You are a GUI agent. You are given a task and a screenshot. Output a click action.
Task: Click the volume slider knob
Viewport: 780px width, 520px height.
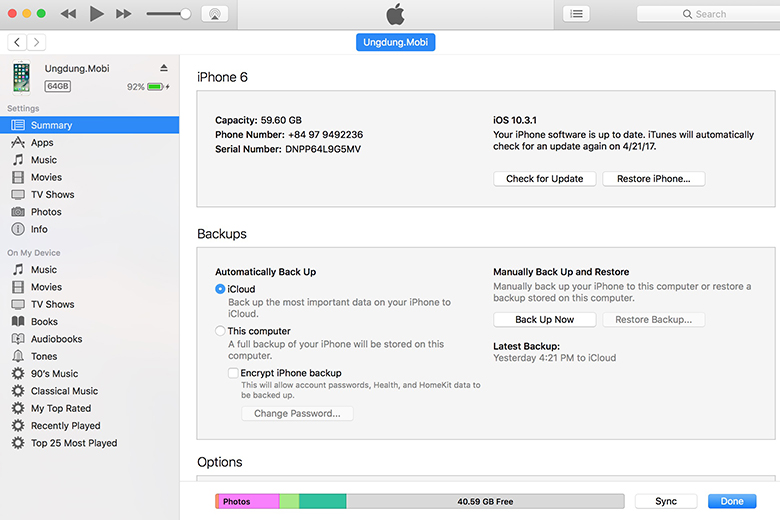pyautogui.click(x=185, y=14)
